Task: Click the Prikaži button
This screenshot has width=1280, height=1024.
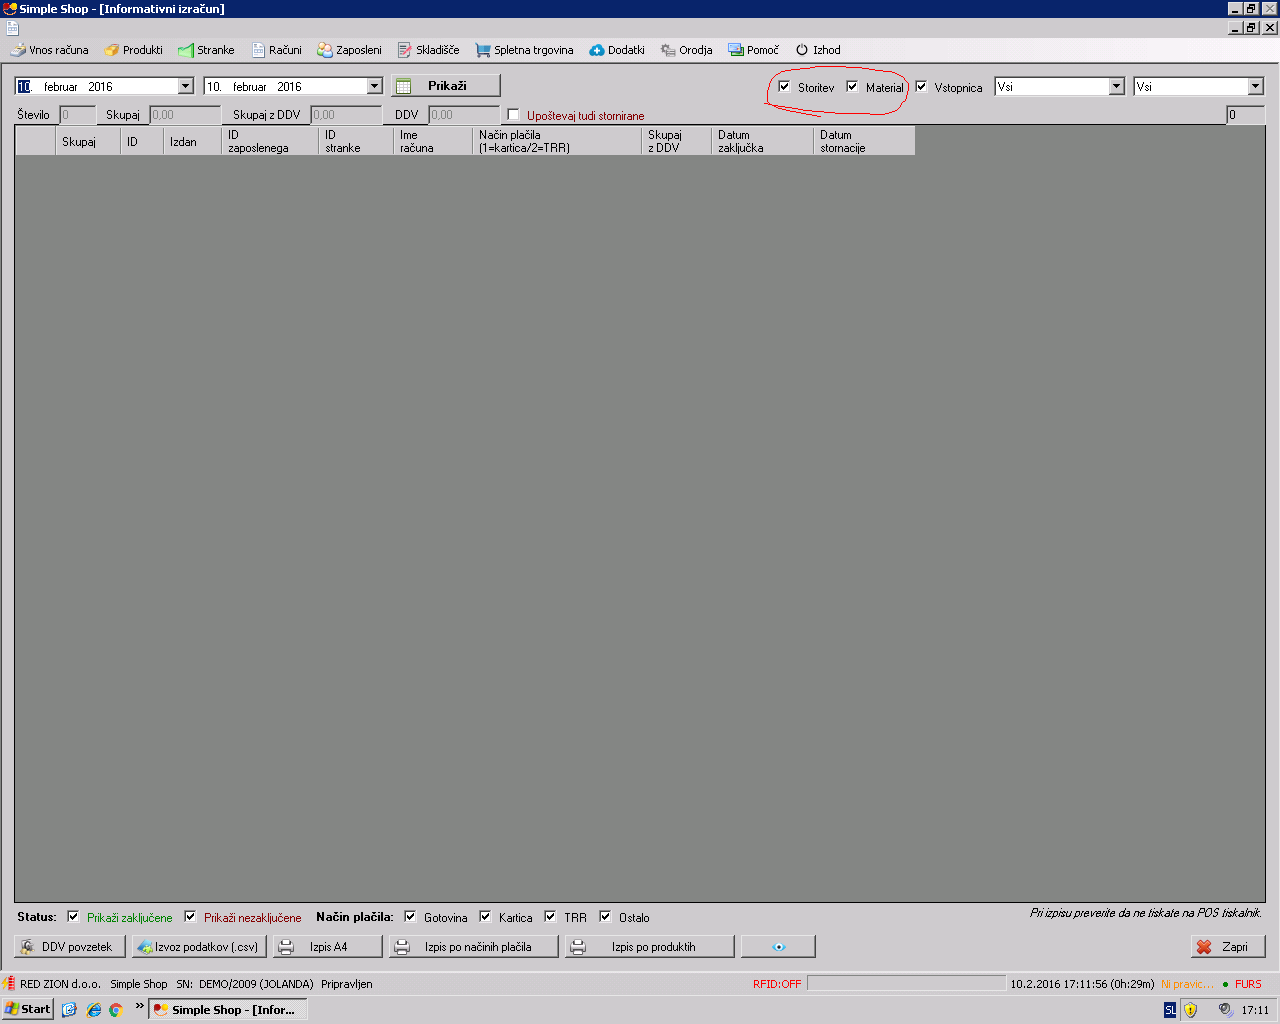Action: pos(446,86)
